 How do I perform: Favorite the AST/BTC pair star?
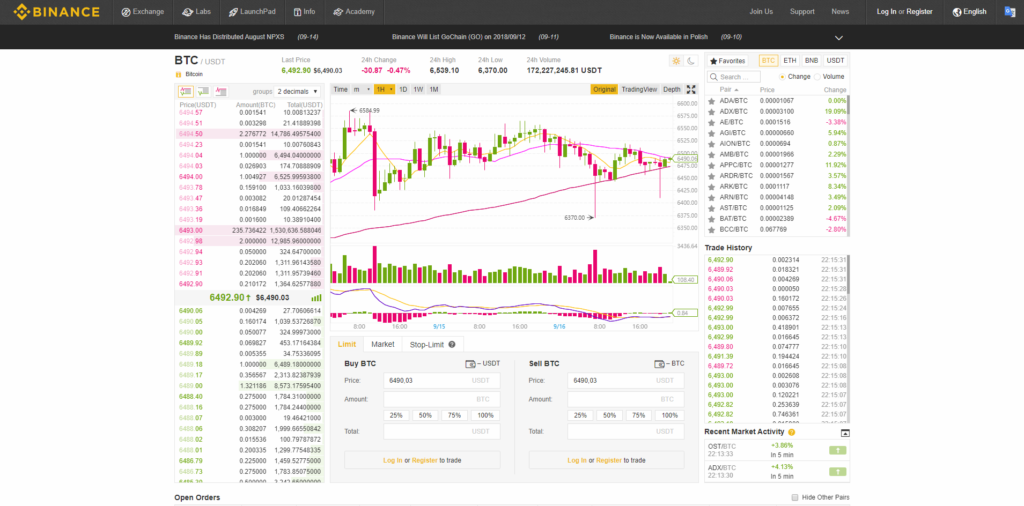[x=711, y=208]
